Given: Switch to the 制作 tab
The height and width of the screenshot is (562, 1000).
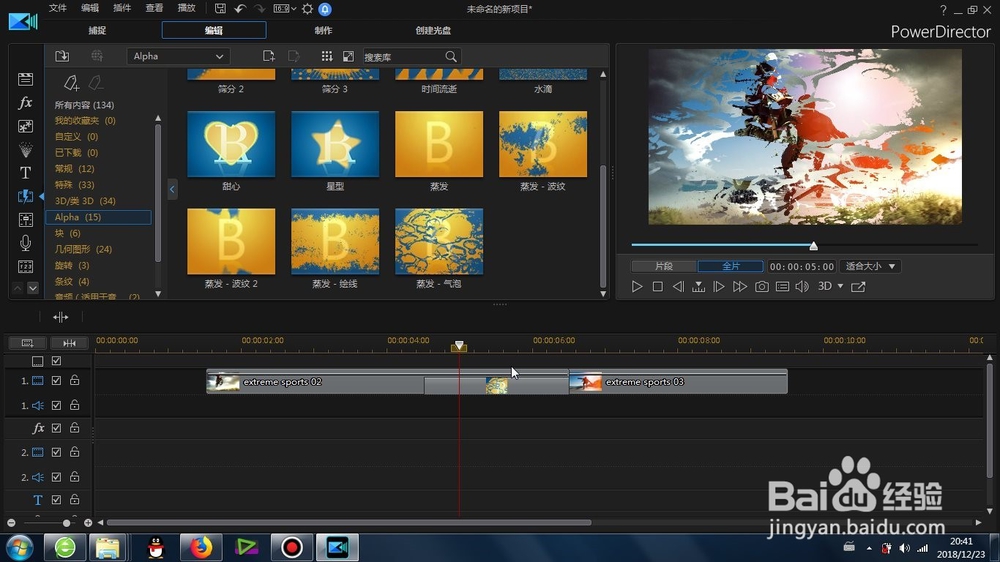Looking at the screenshot, I should (x=323, y=31).
